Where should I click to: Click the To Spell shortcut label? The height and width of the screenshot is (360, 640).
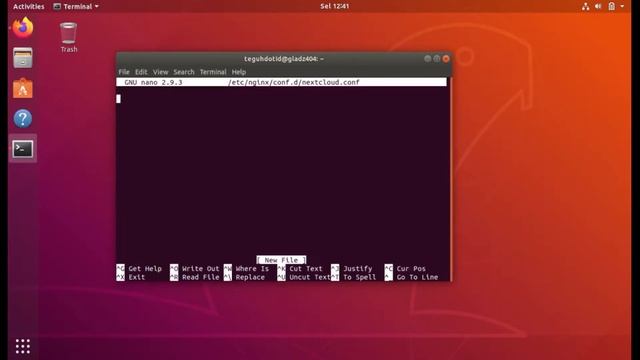pos(359,277)
